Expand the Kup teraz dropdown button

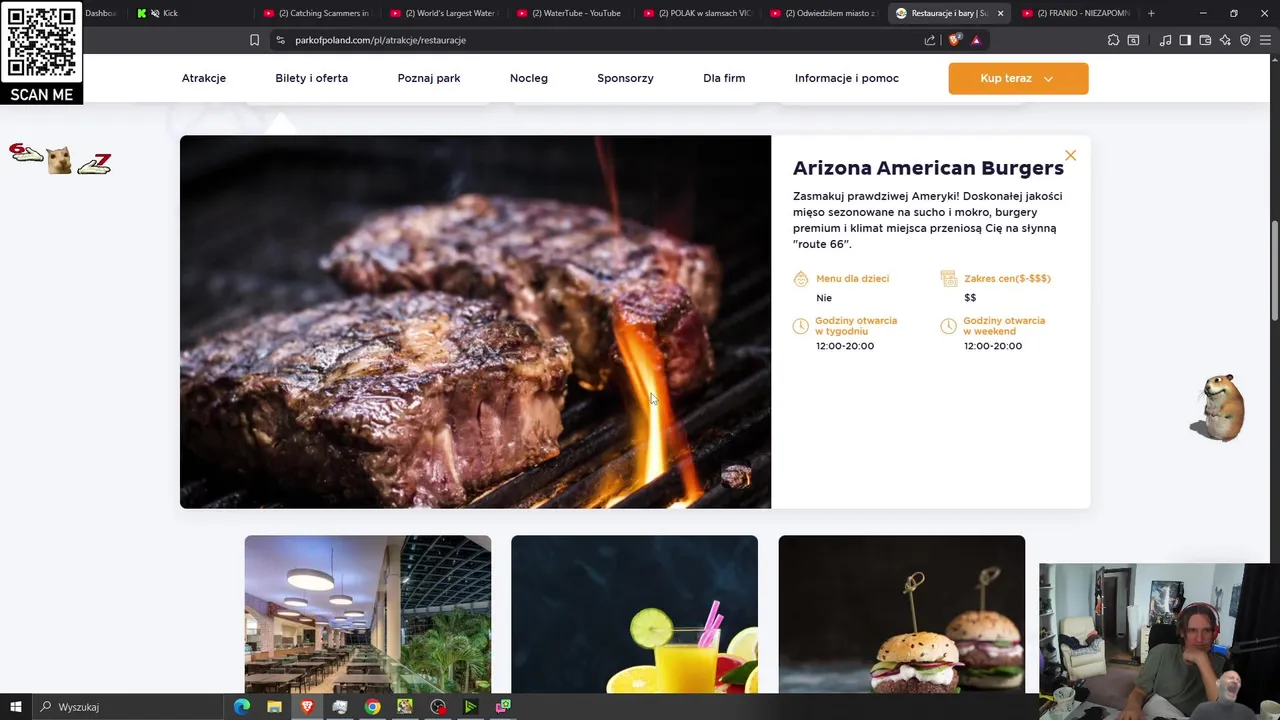click(x=1018, y=78)
